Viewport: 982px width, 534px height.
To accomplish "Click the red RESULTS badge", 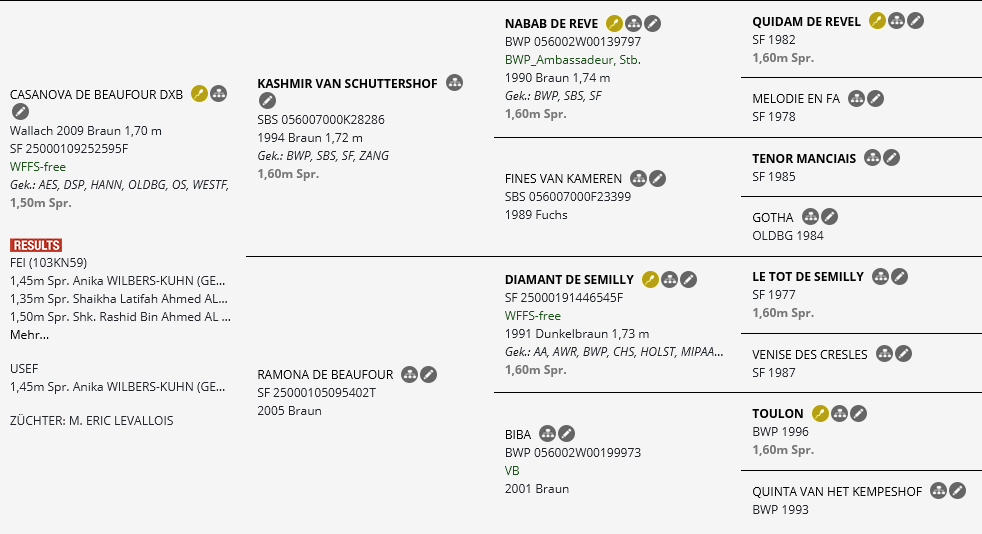I will (36, 245).
